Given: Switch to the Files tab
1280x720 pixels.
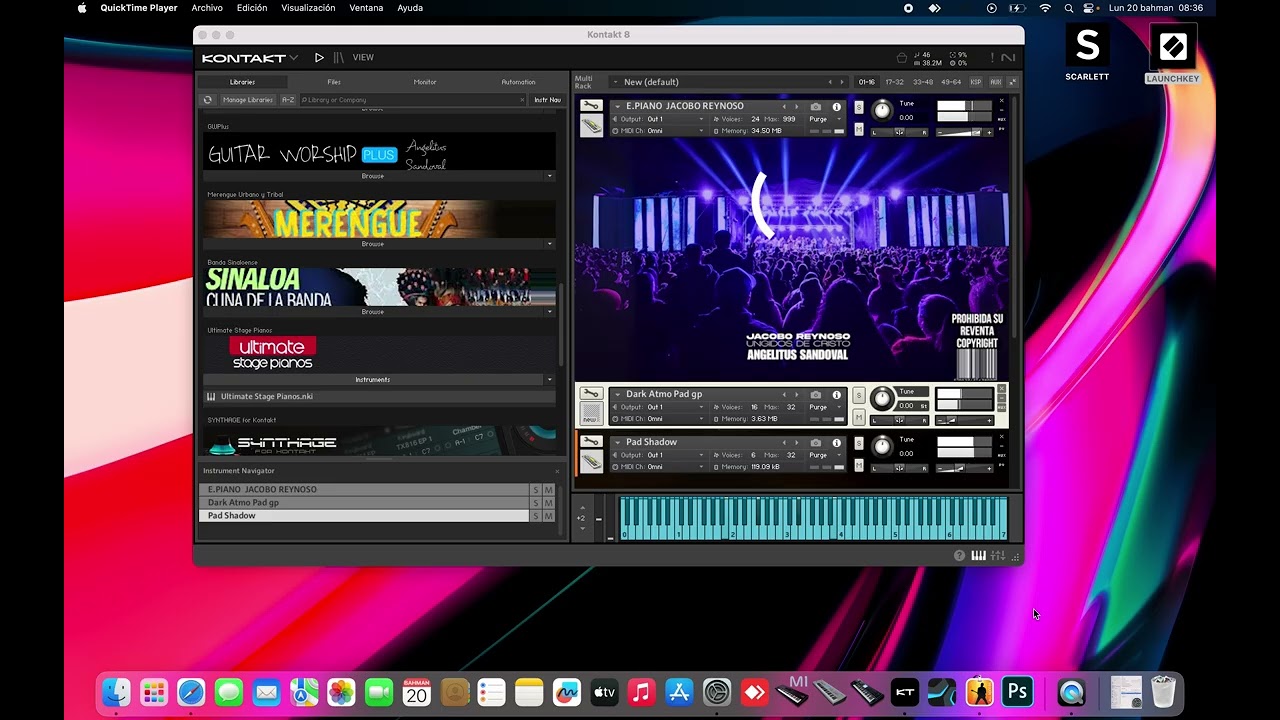Looking at the screenshot, I should pos(334,82).
